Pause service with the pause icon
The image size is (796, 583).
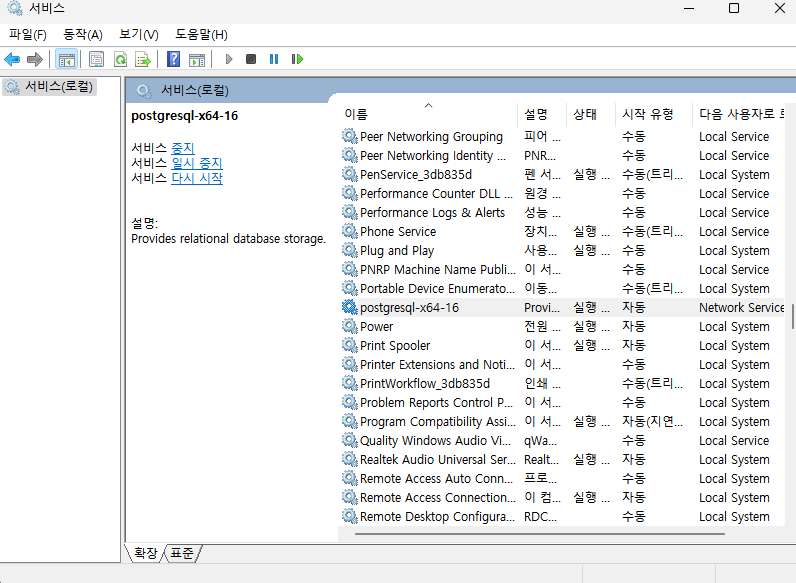pyautogui.click(x=274, y=59)
